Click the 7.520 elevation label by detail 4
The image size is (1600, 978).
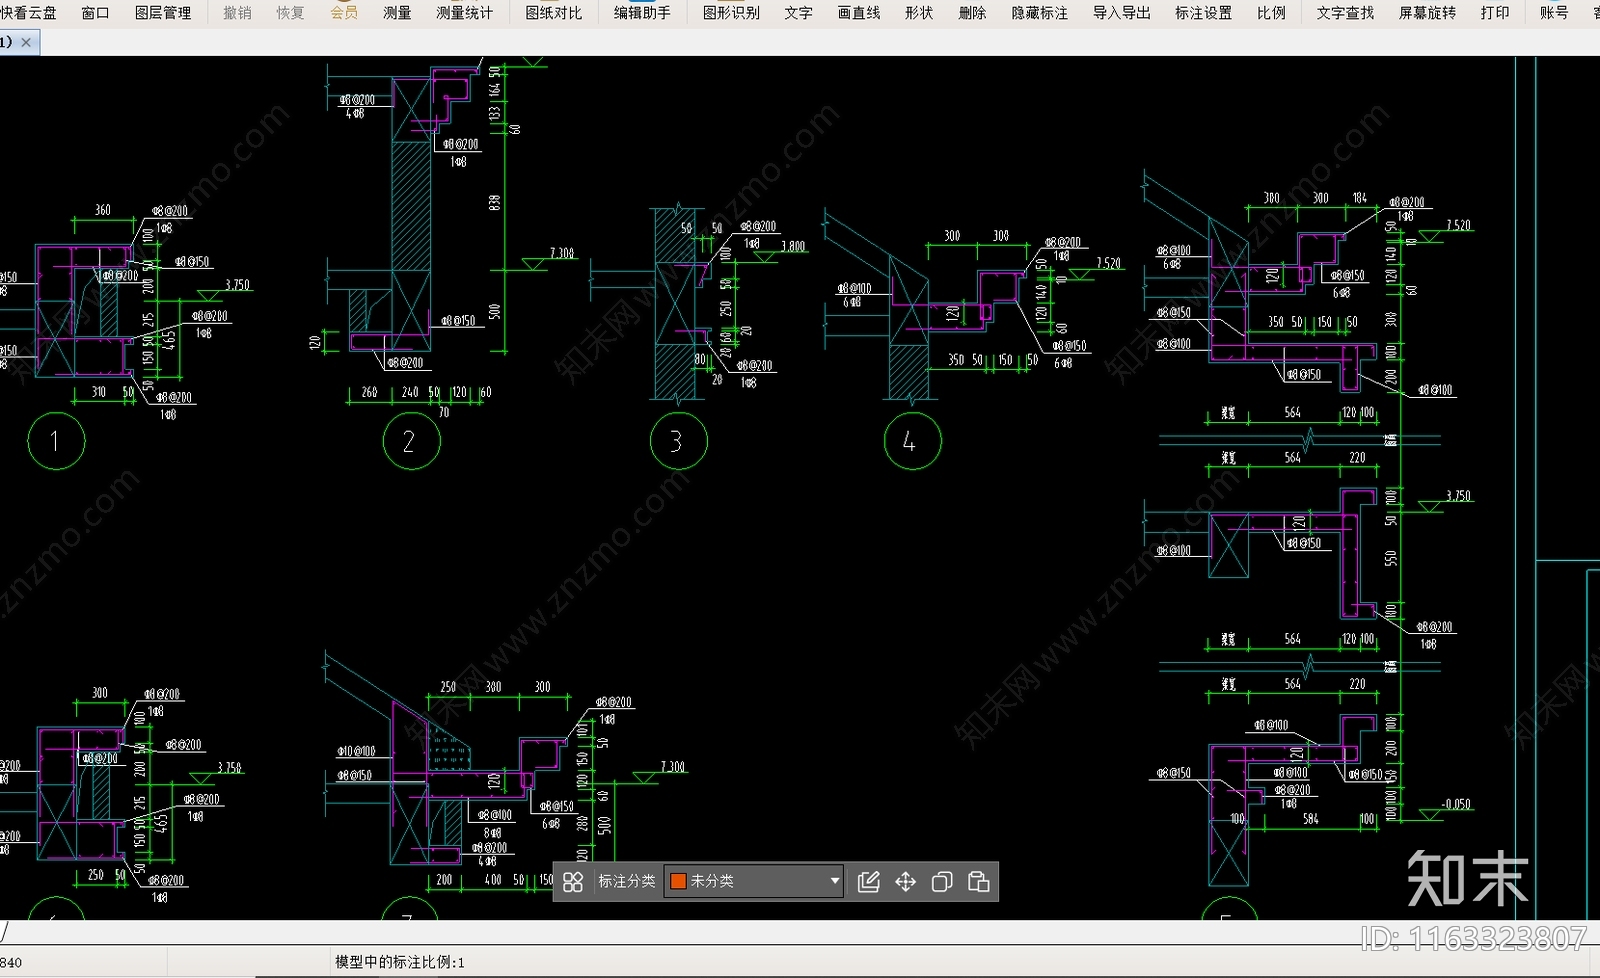(1109, 264)
